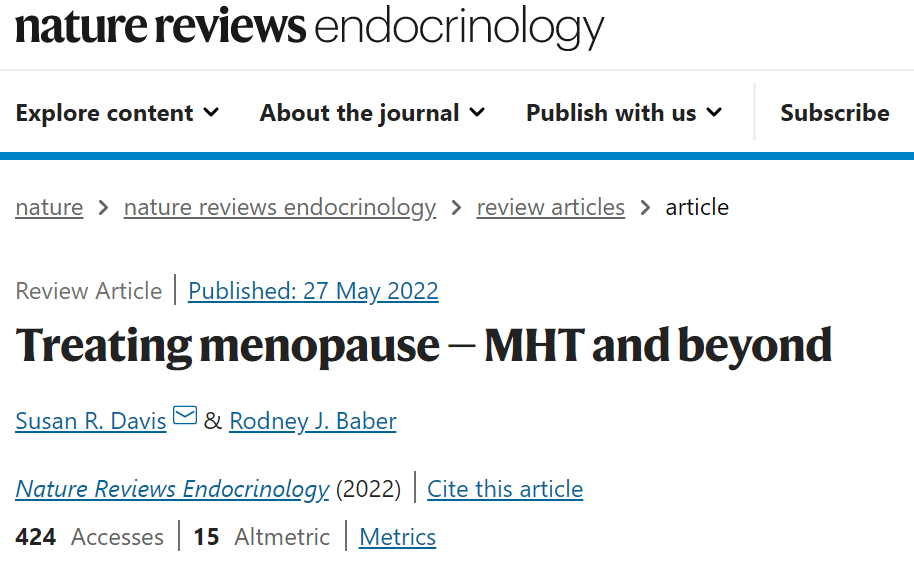The height and width of the screenshot is (564, 914).
Task: Open the Metrics link
Action: [x=398, y=537]
